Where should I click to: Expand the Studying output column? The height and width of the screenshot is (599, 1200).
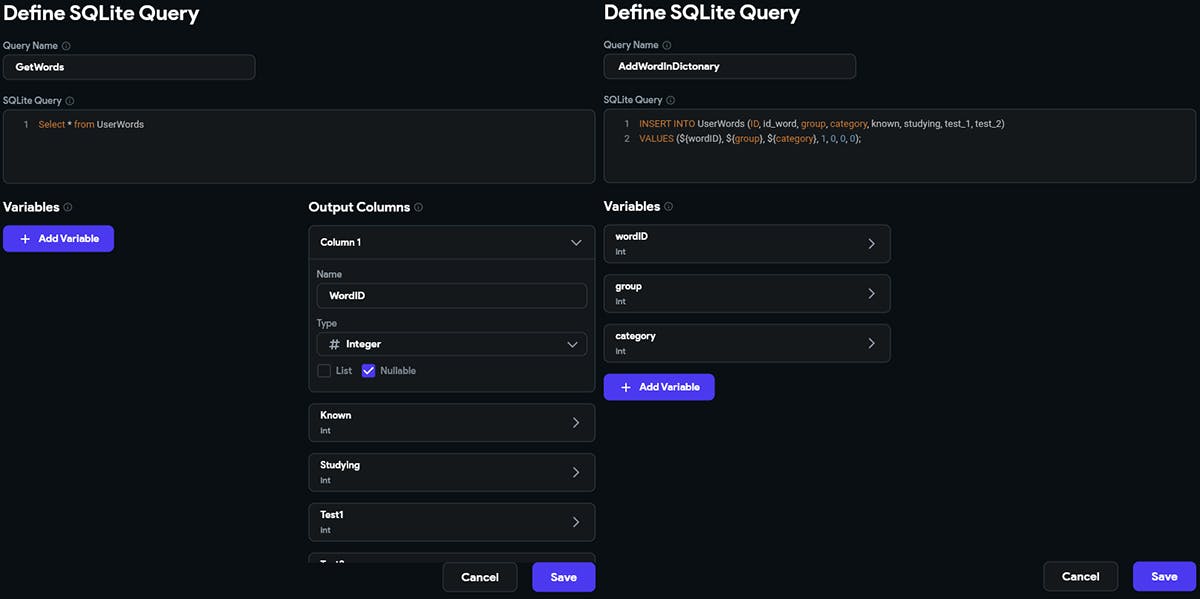(575, 472)
